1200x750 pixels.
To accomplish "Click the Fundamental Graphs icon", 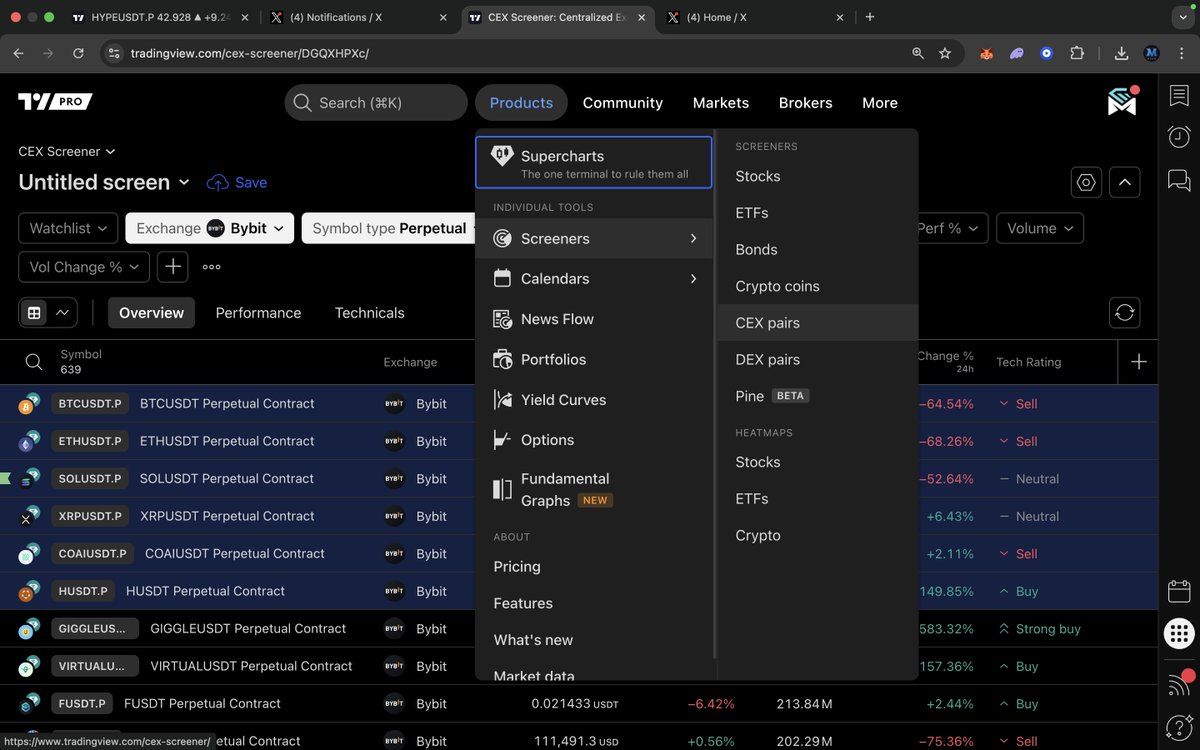I will (502, 489).
